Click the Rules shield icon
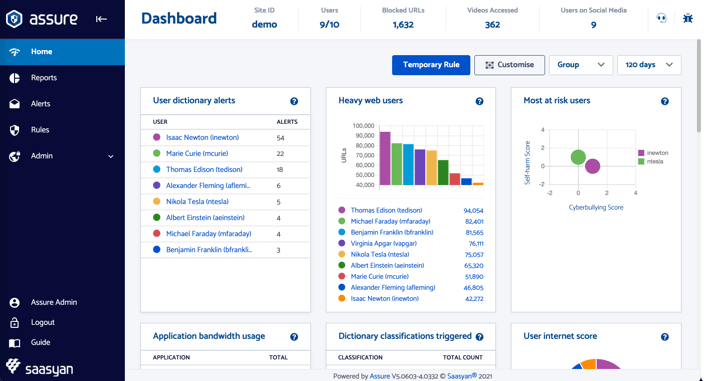The width and height of the screenshot is (704, 381). point(14,130)
